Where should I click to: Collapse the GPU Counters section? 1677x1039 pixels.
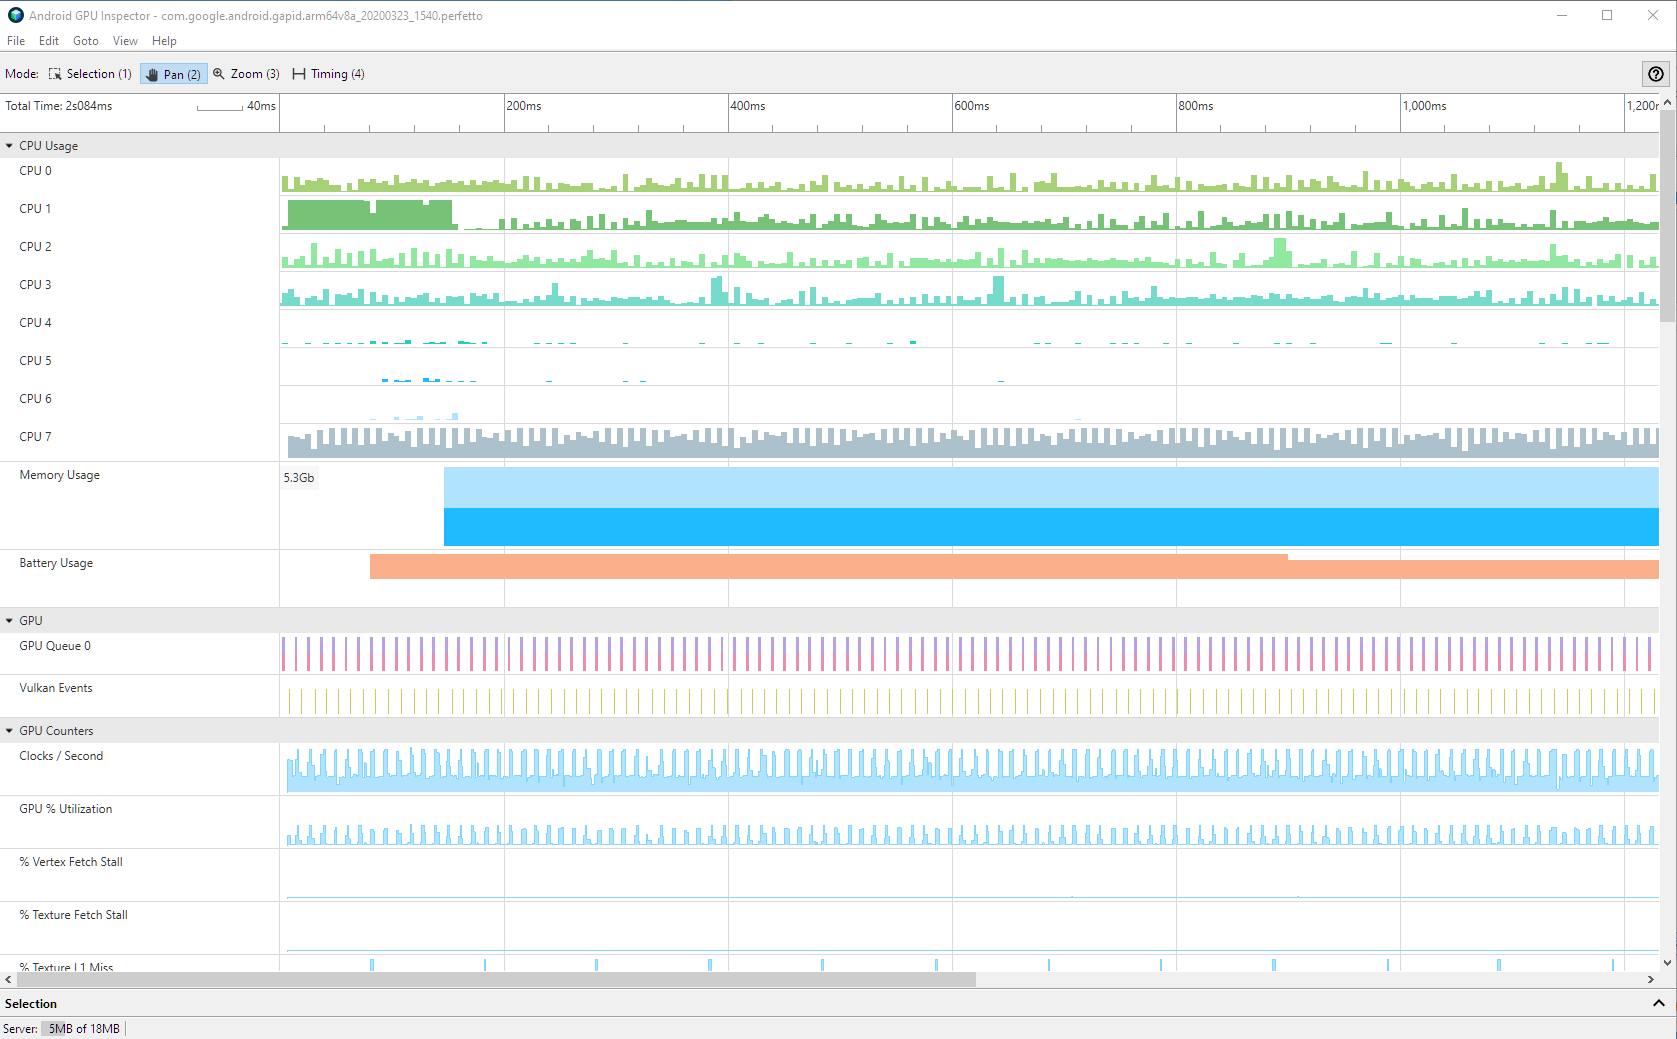coord(9,730)
